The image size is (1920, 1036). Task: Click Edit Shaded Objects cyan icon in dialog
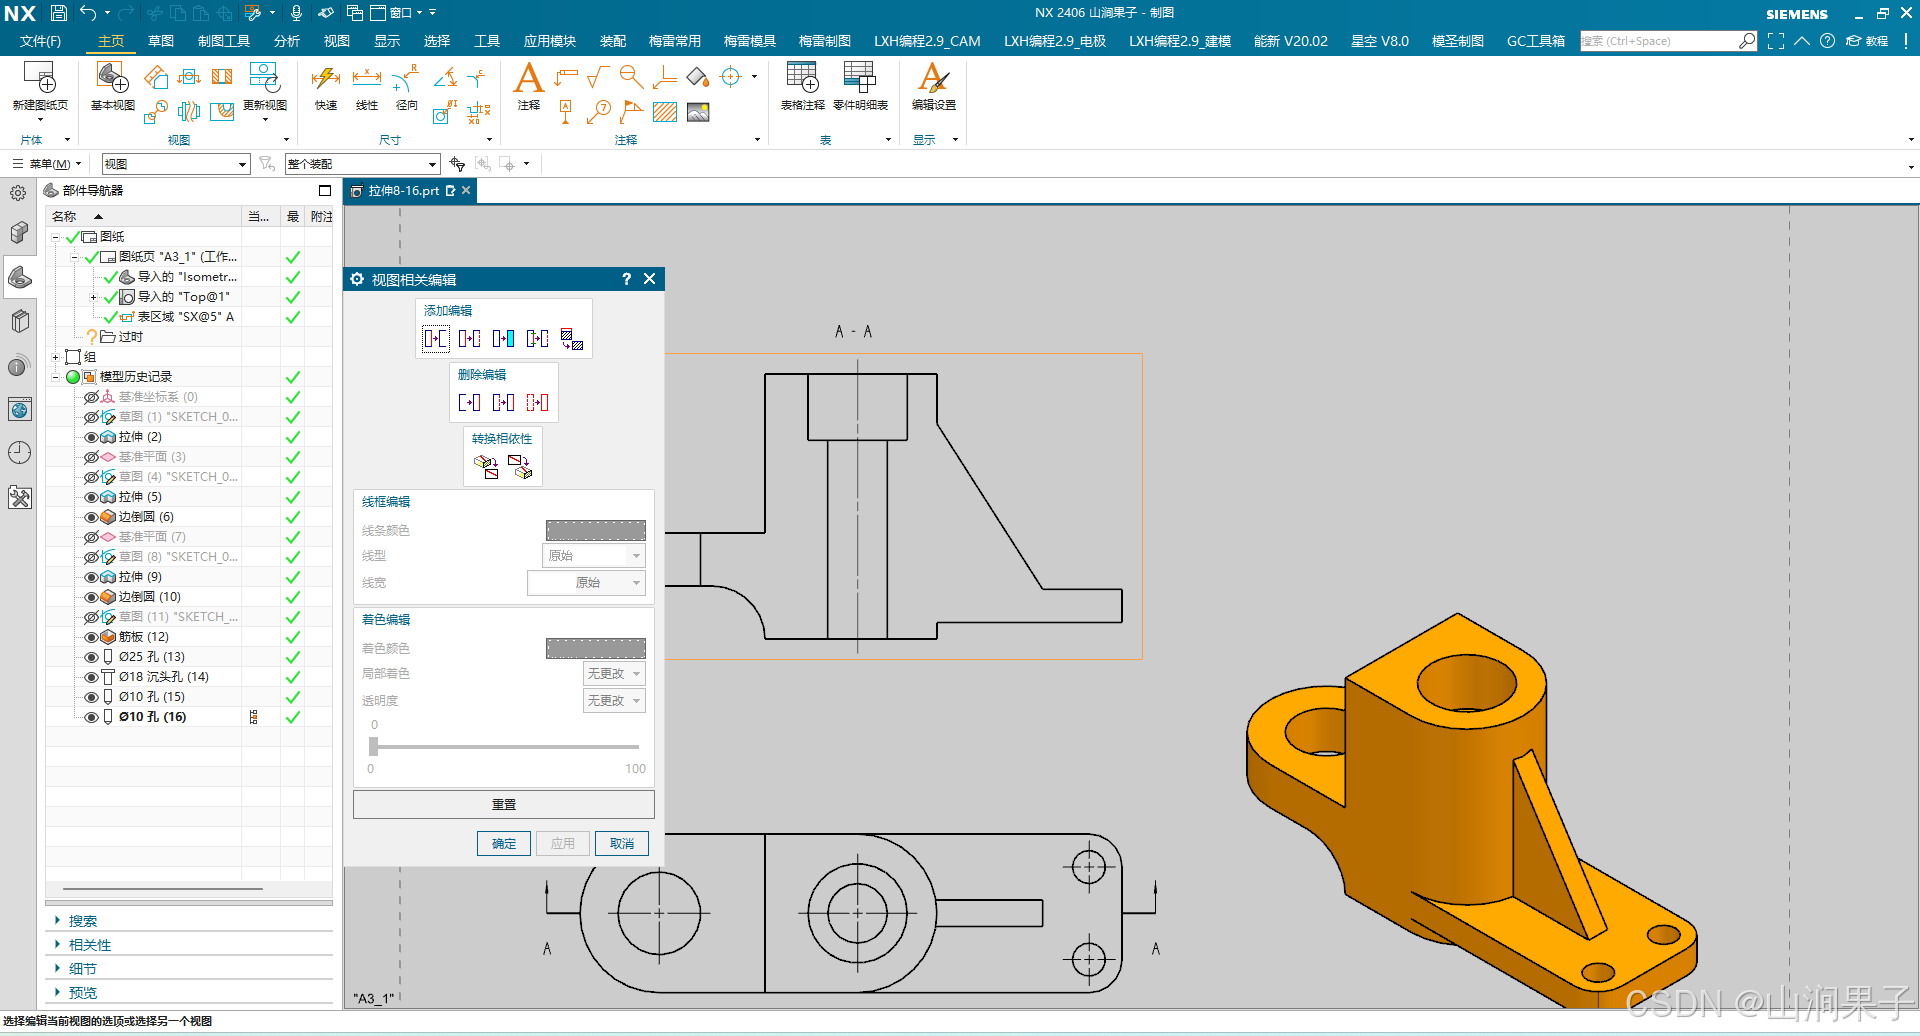[503, 338]
